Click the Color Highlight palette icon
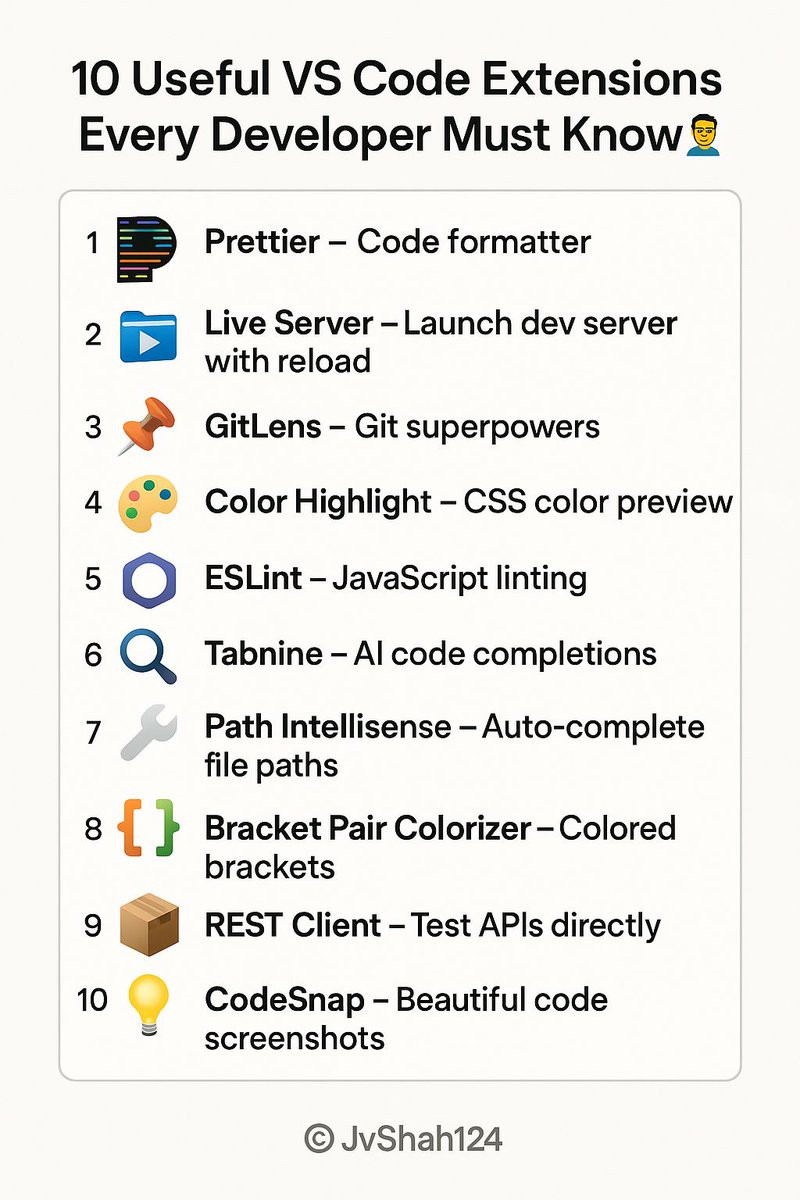The width and height of the screenshot is (800, 1200). pyautogui.click(x=148, y=503)
